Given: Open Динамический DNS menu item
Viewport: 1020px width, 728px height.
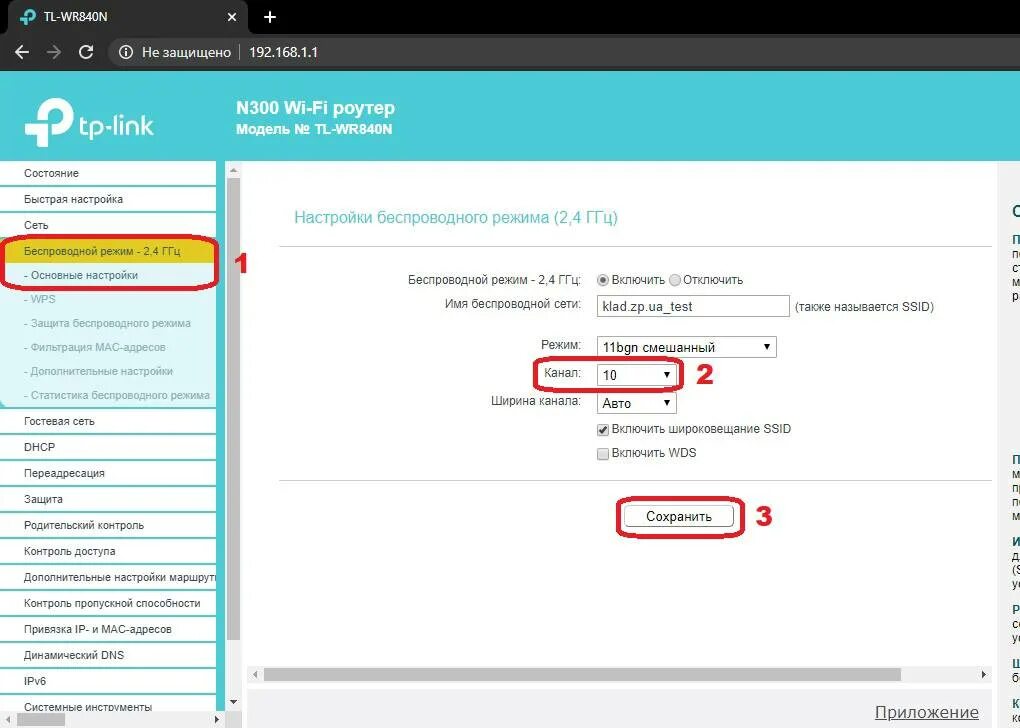Looking at the screenshot, I should (108, 655).
